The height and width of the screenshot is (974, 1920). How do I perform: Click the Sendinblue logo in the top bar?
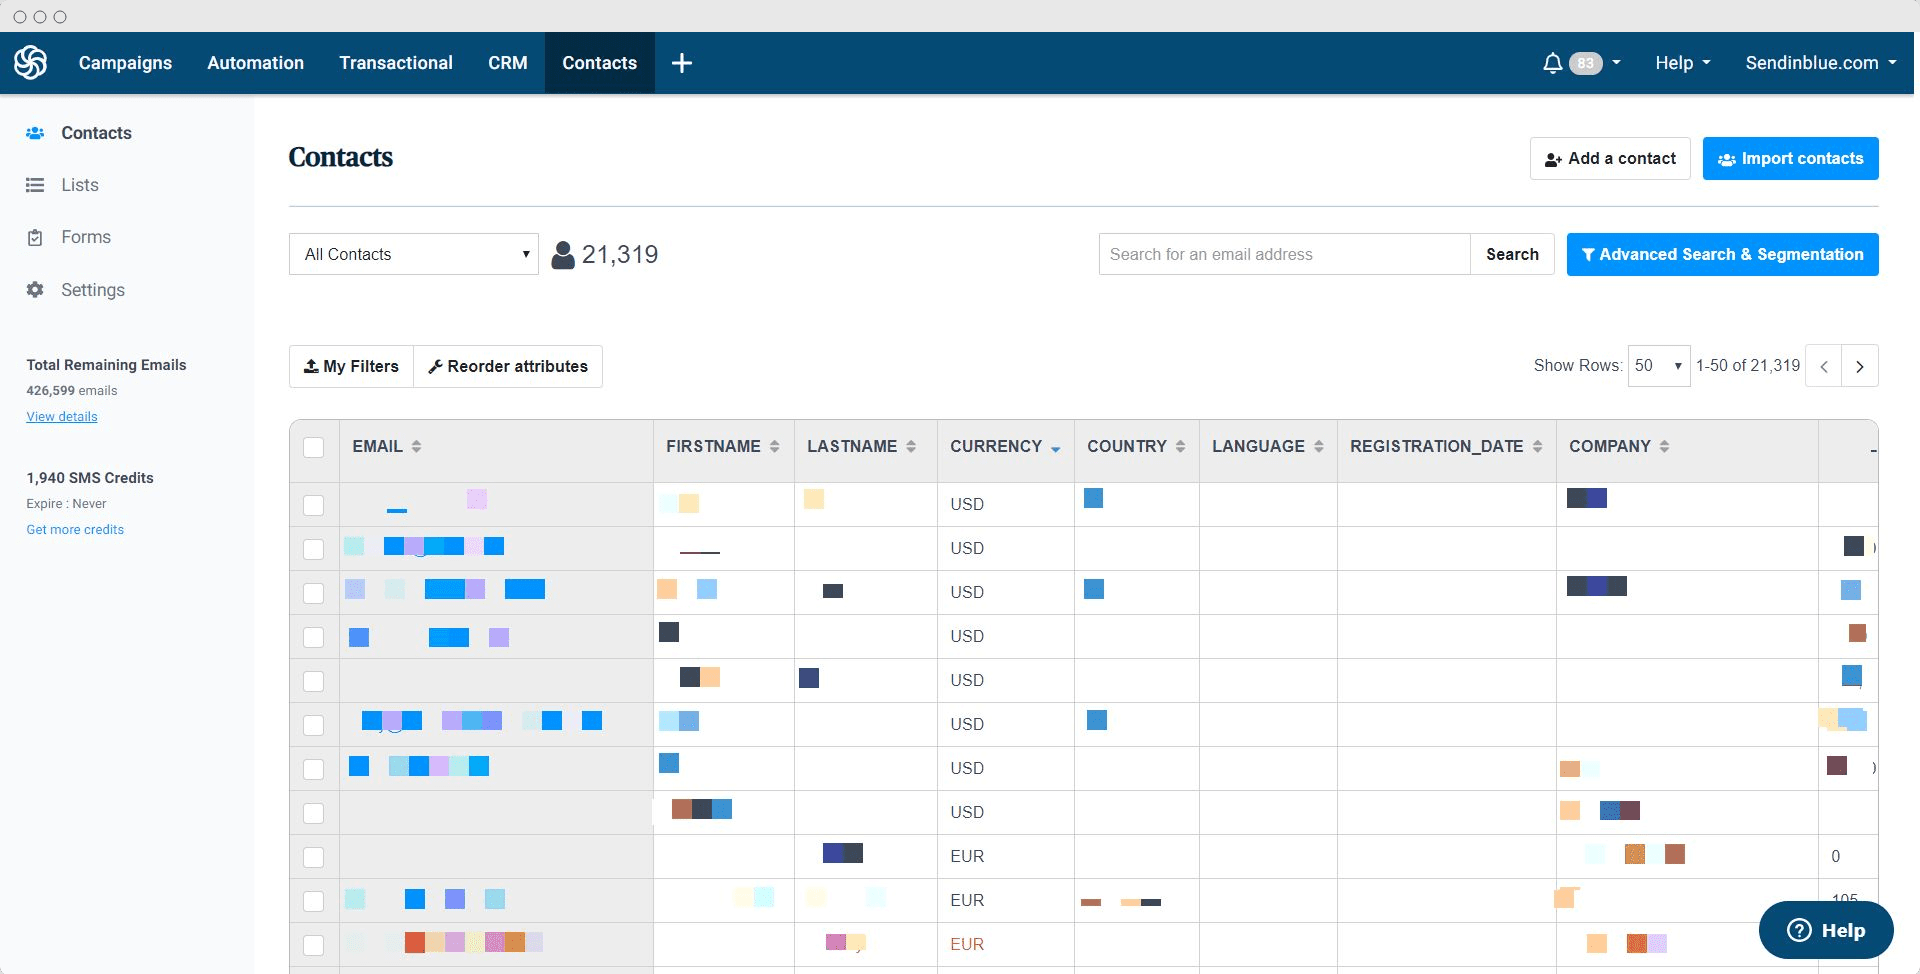(31, 62)
